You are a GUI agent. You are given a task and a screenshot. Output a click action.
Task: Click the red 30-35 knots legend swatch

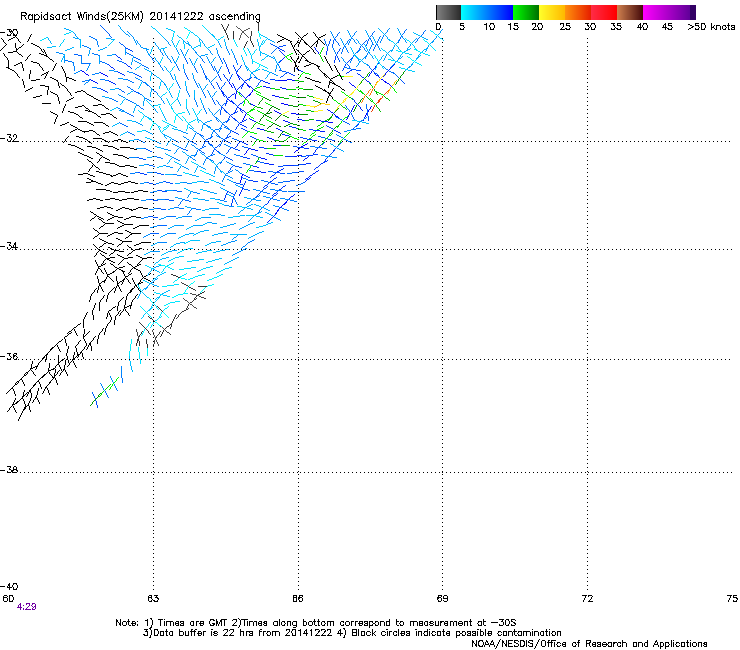pyautogui.click(x=604, y=12)
